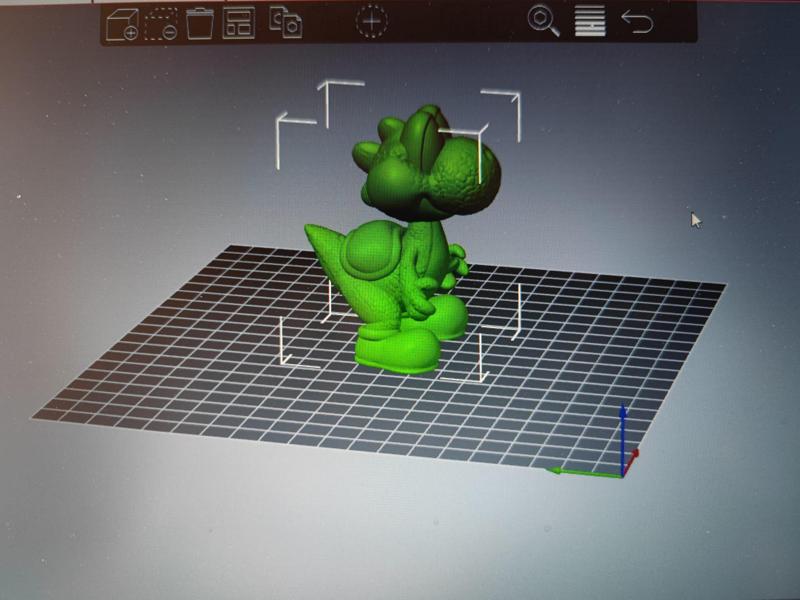
Task: Click the trash bin delete icon
Action: (199, 23)
